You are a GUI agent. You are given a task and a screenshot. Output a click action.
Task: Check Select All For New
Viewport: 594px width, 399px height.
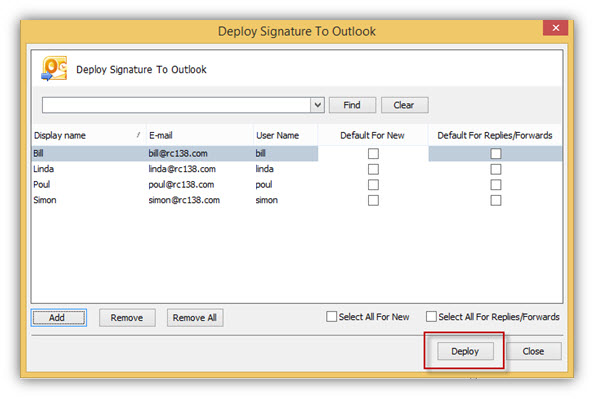click(x=331, y=316)
